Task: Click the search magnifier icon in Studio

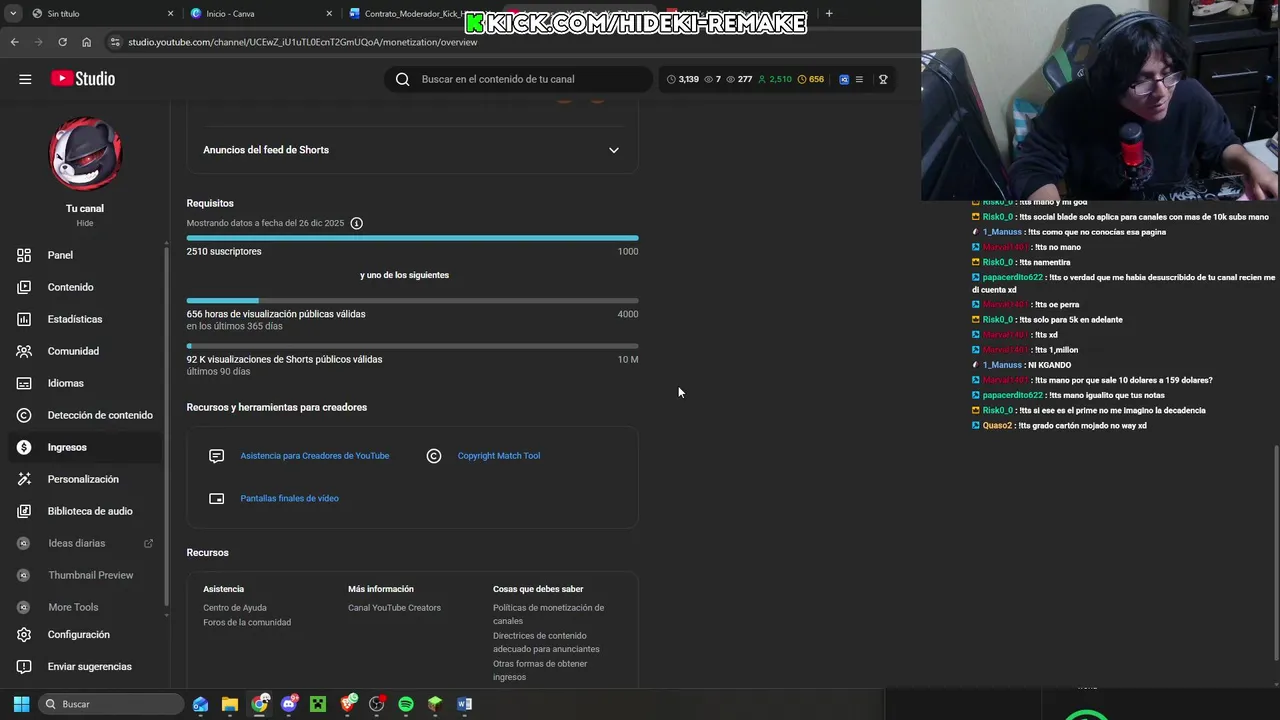Action: [403, 79]
